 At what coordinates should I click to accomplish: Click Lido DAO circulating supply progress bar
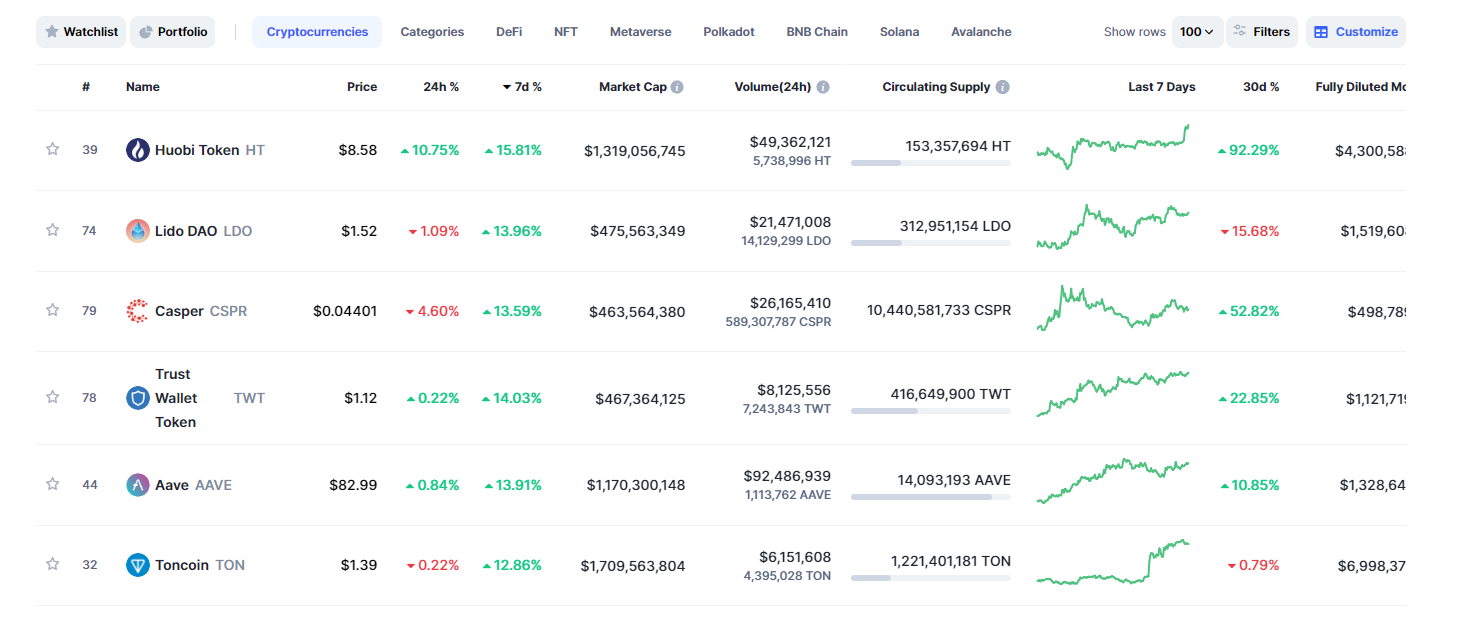tap(930, 242)
